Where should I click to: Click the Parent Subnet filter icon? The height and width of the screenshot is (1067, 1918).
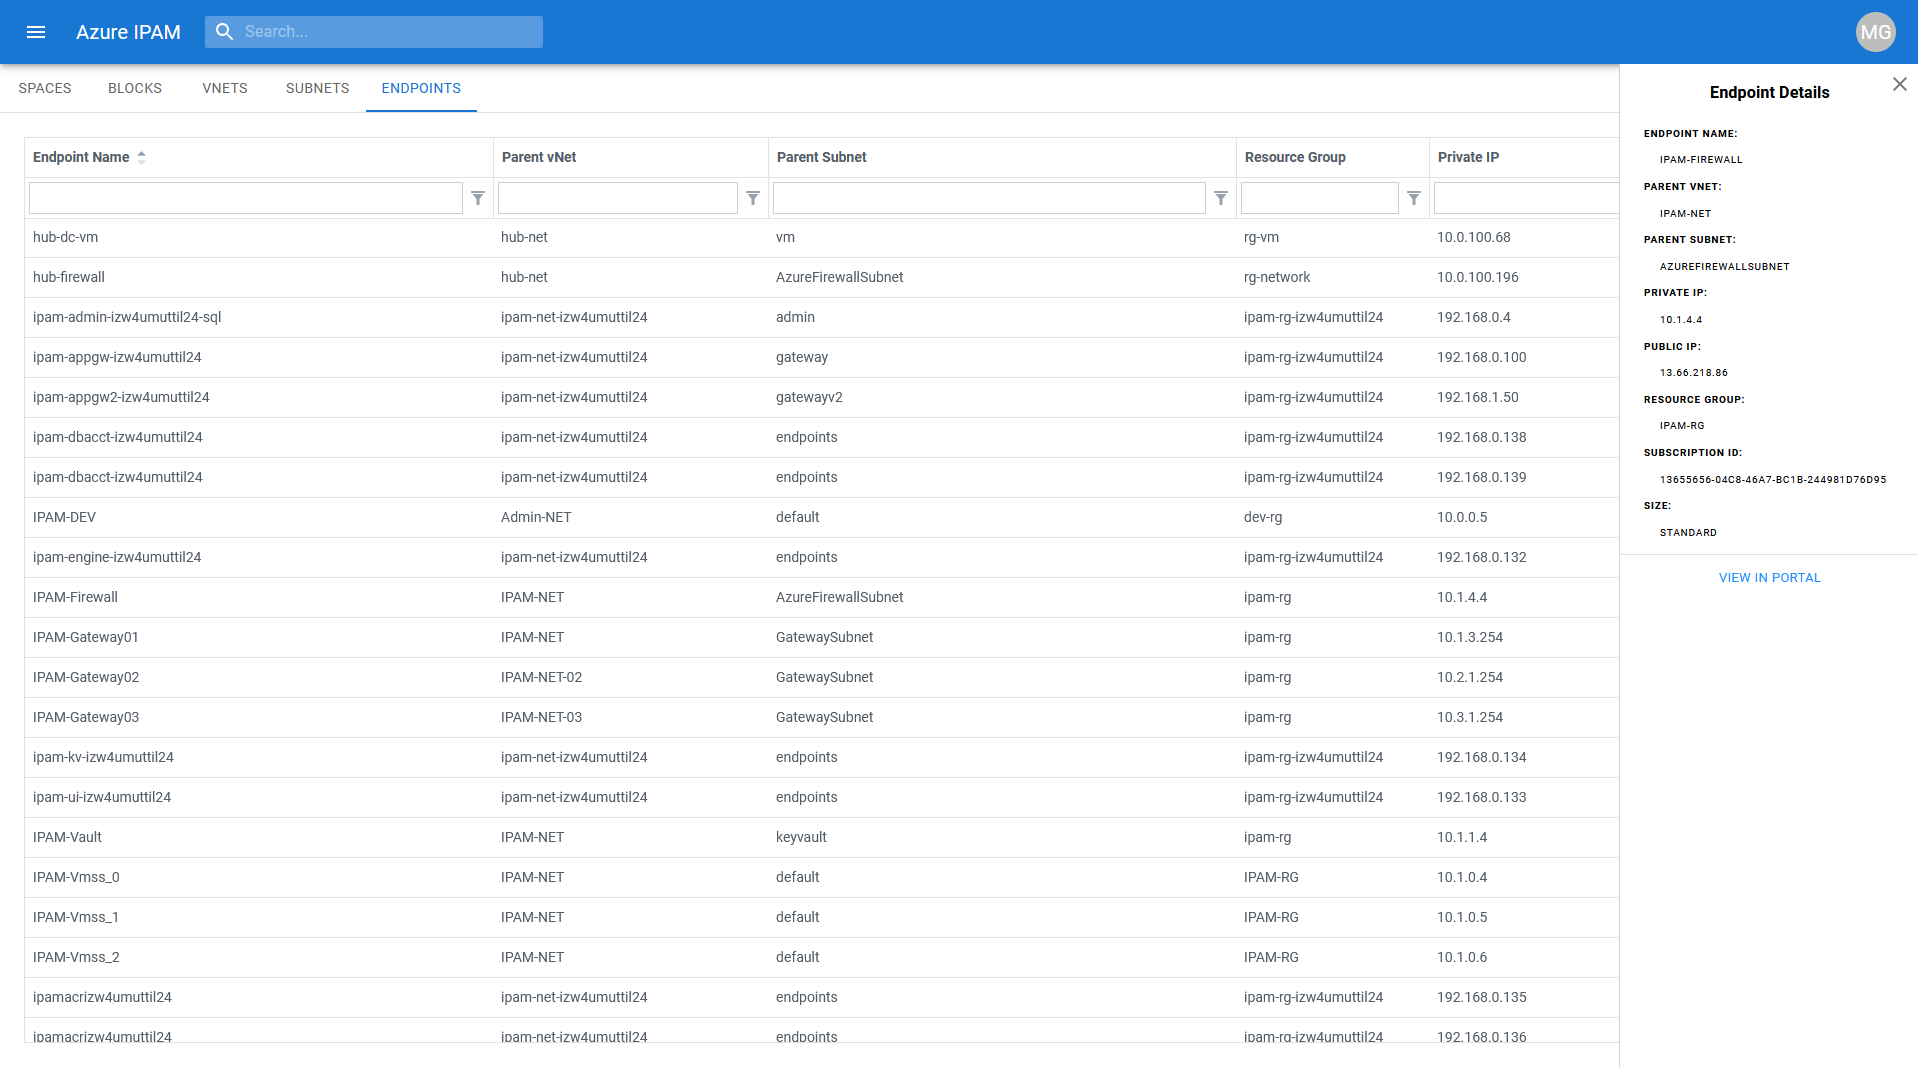click(1221, 198)
